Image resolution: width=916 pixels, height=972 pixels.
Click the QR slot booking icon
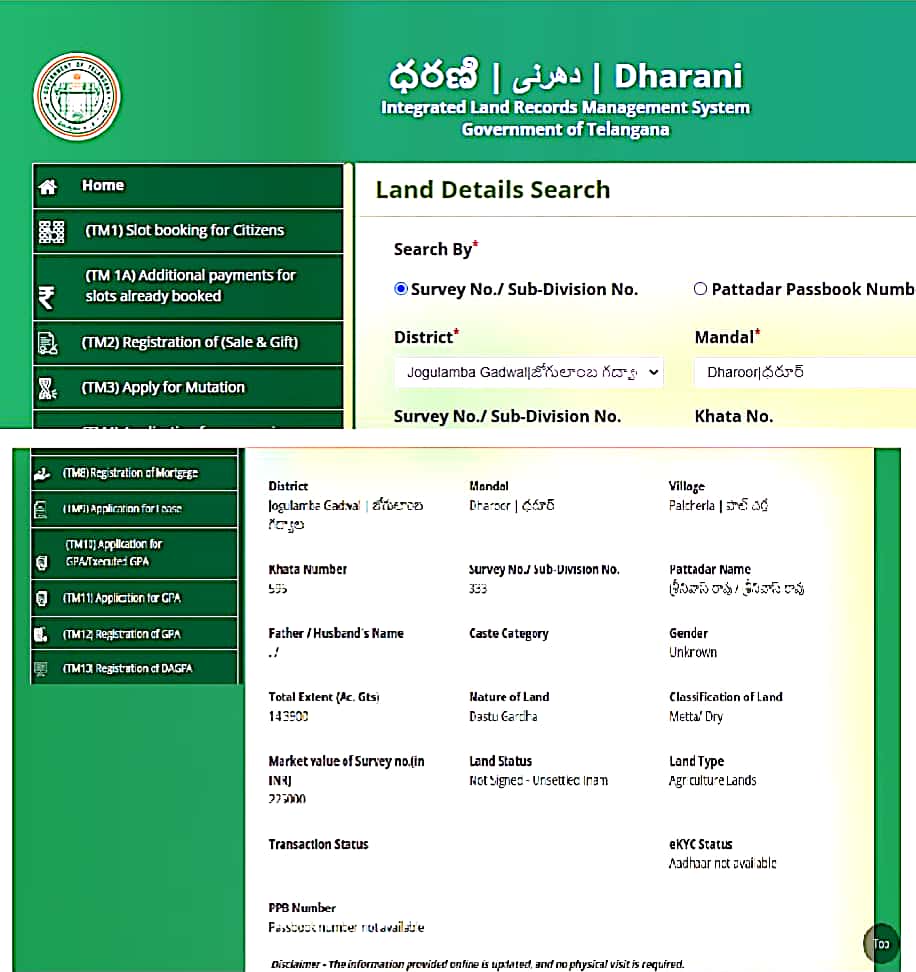tap(51, 231)
